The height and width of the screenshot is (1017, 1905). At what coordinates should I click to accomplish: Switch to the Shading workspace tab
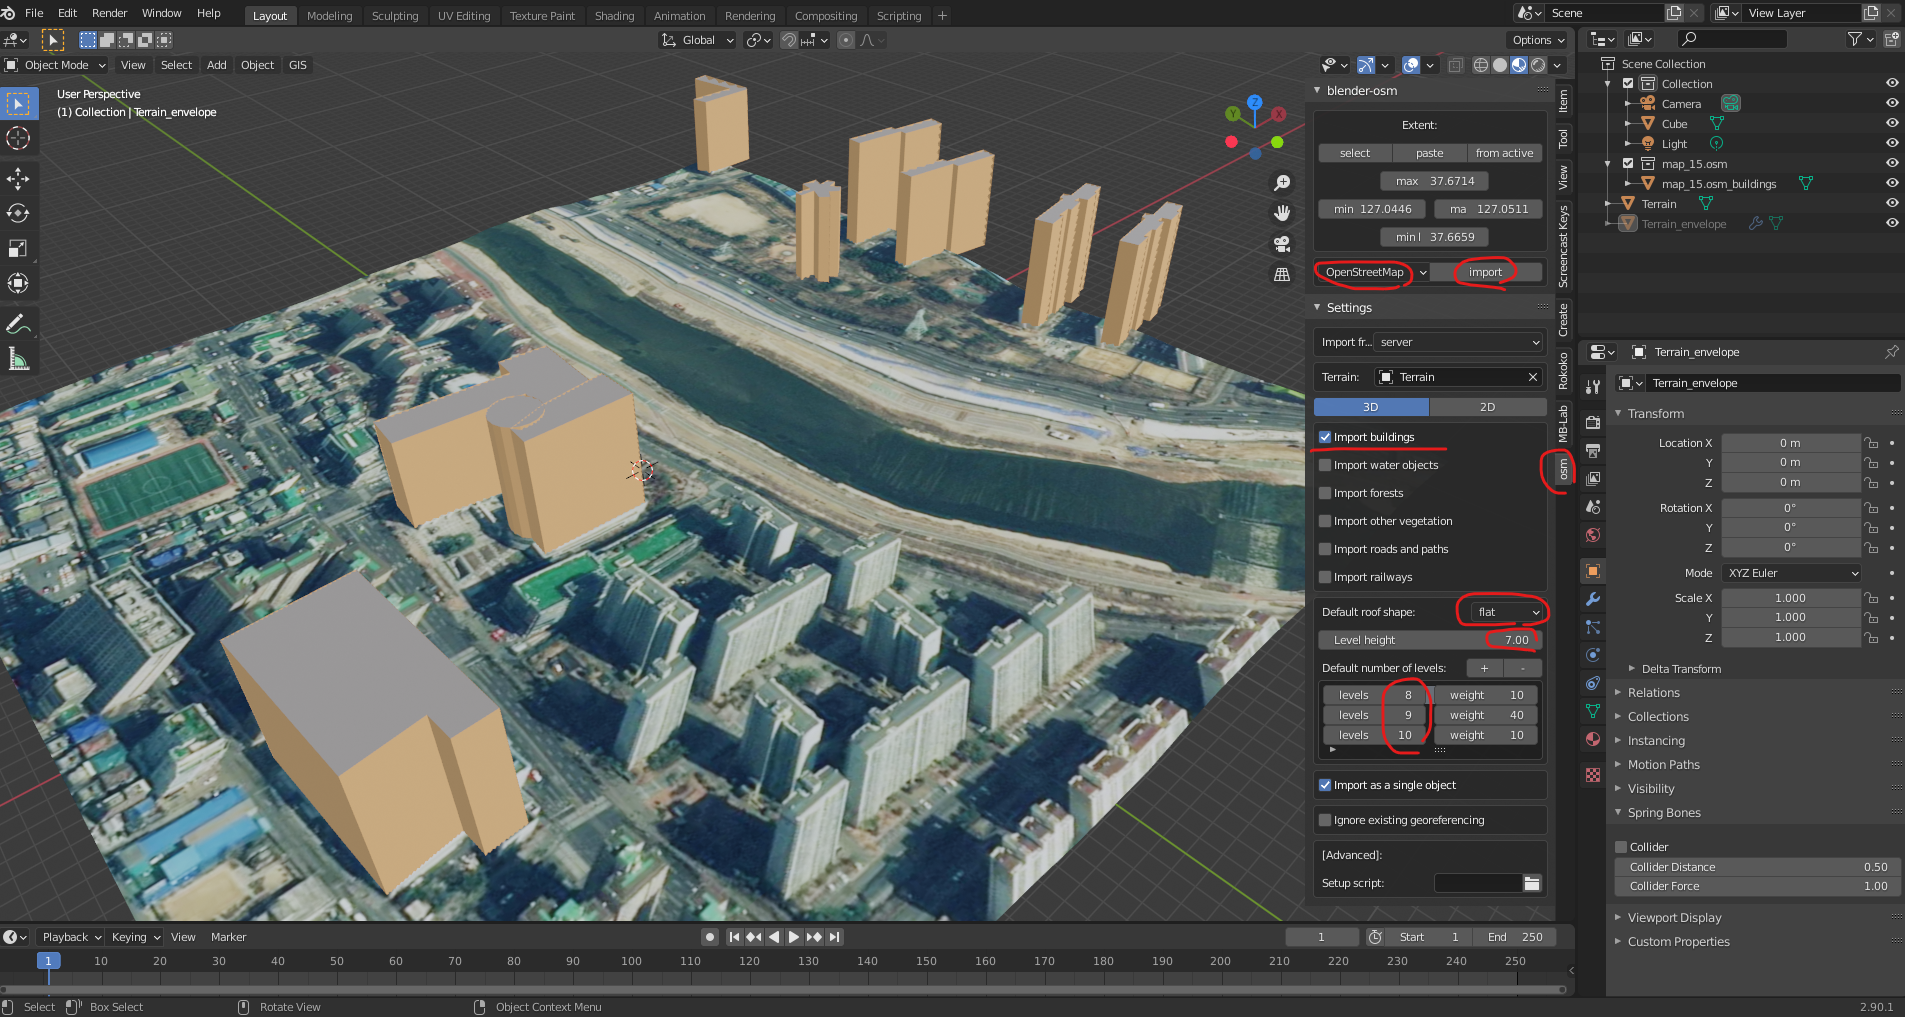point(614,16)
